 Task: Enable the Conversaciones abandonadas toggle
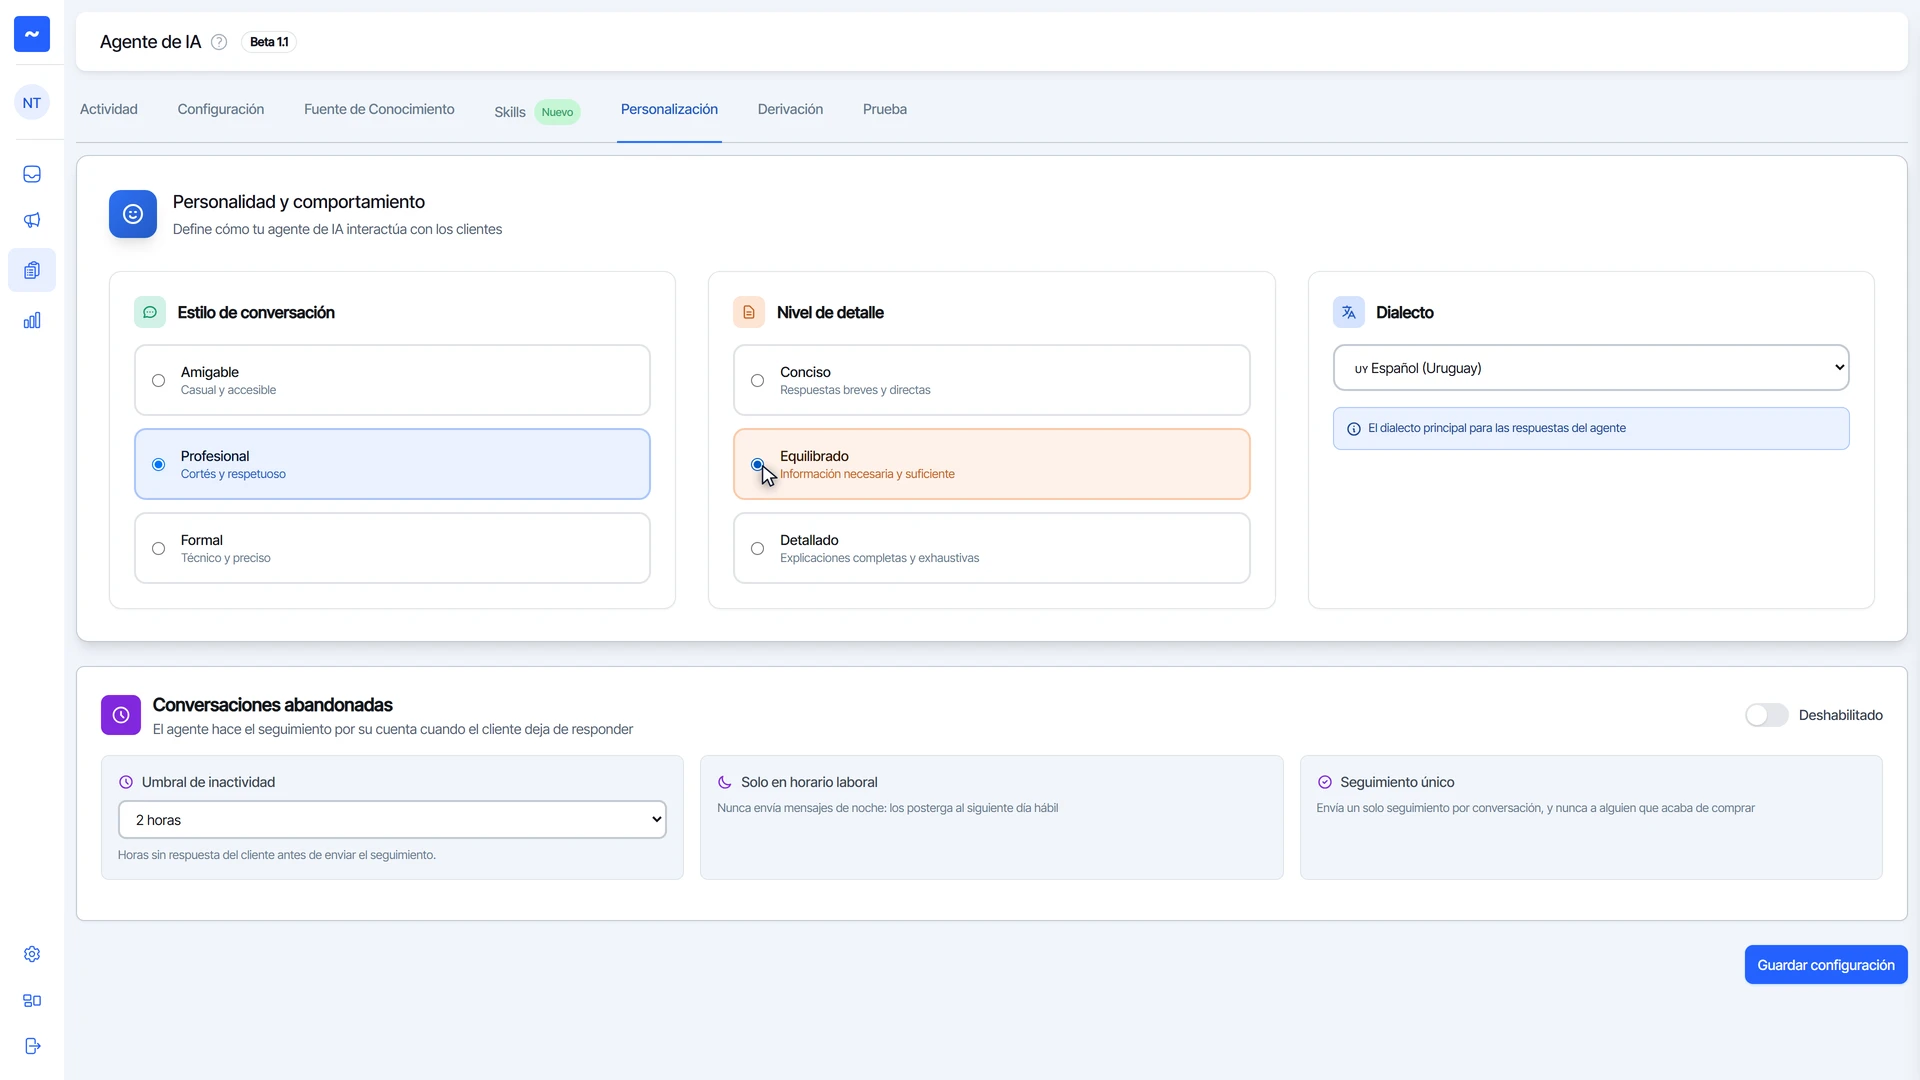click(1766, 715)
